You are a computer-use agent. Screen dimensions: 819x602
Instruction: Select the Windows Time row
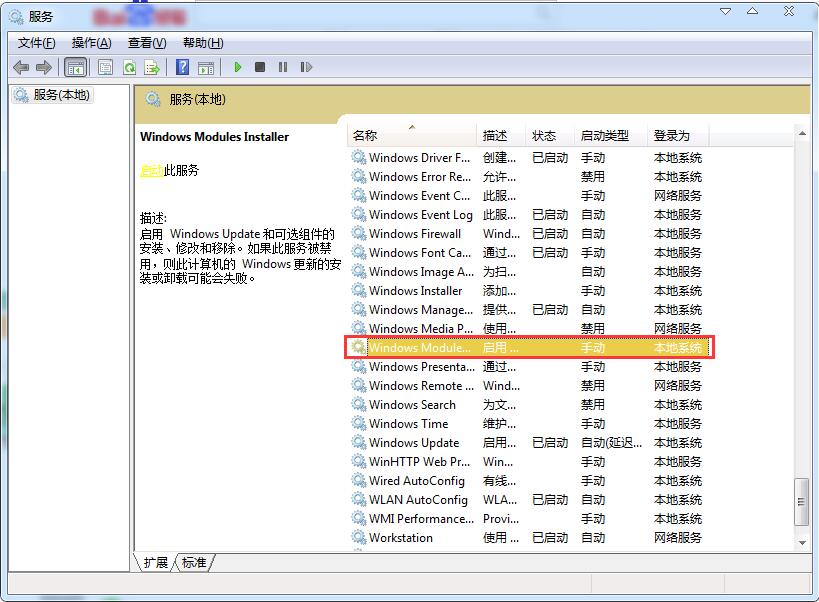point(529,423)
